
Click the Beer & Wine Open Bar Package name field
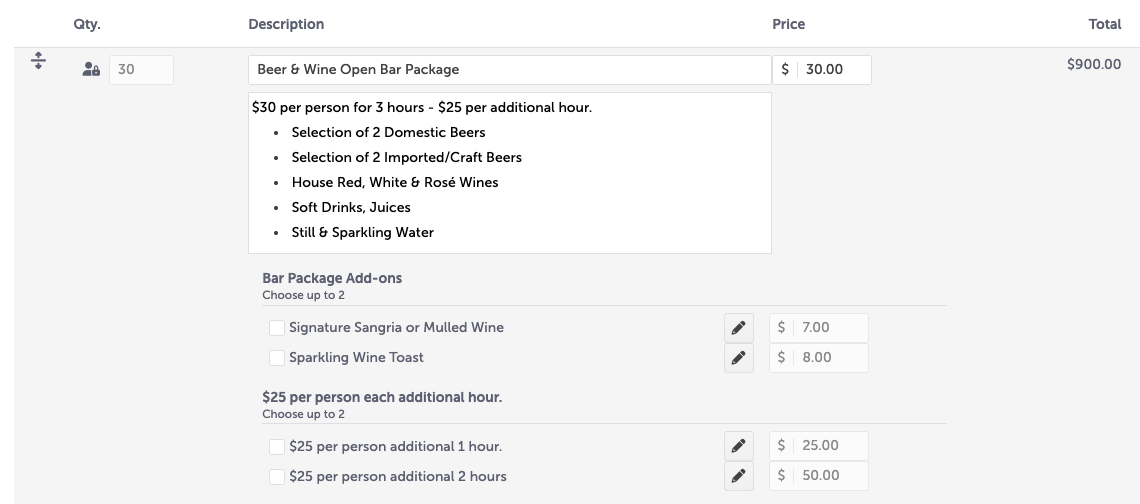click(510, 70)
